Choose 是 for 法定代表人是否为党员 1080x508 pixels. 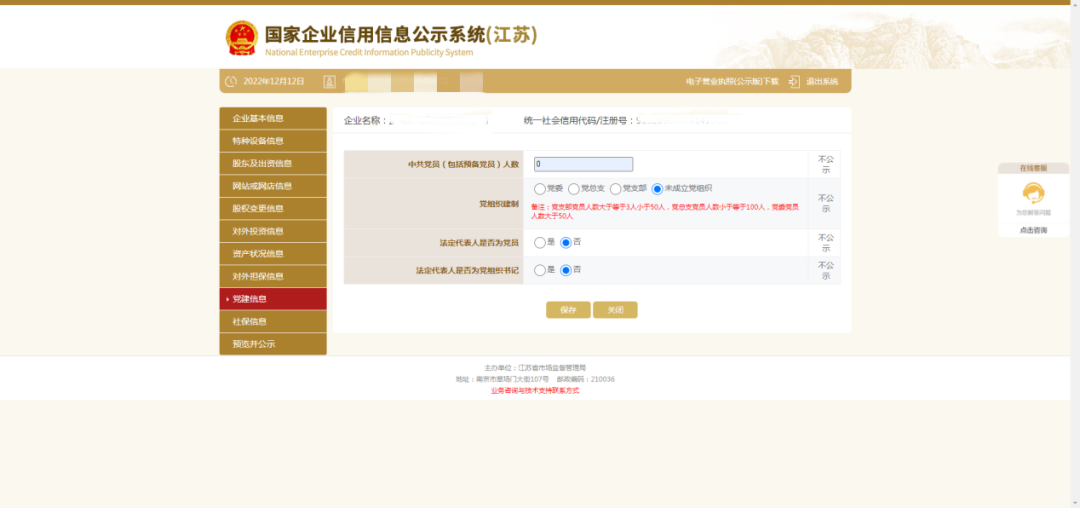point(540,242)
